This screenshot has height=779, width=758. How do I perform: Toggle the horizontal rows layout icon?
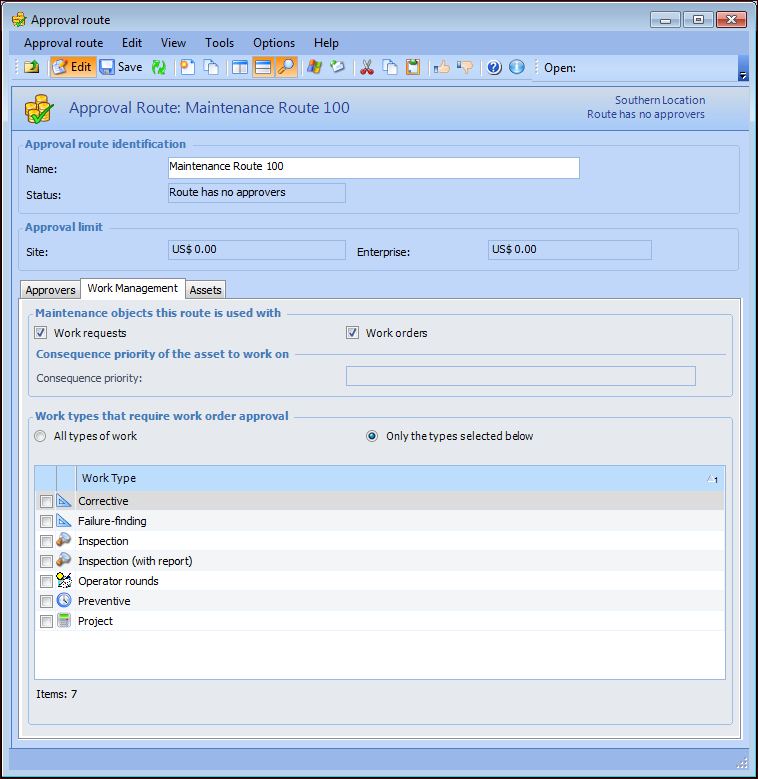point(263,67)
